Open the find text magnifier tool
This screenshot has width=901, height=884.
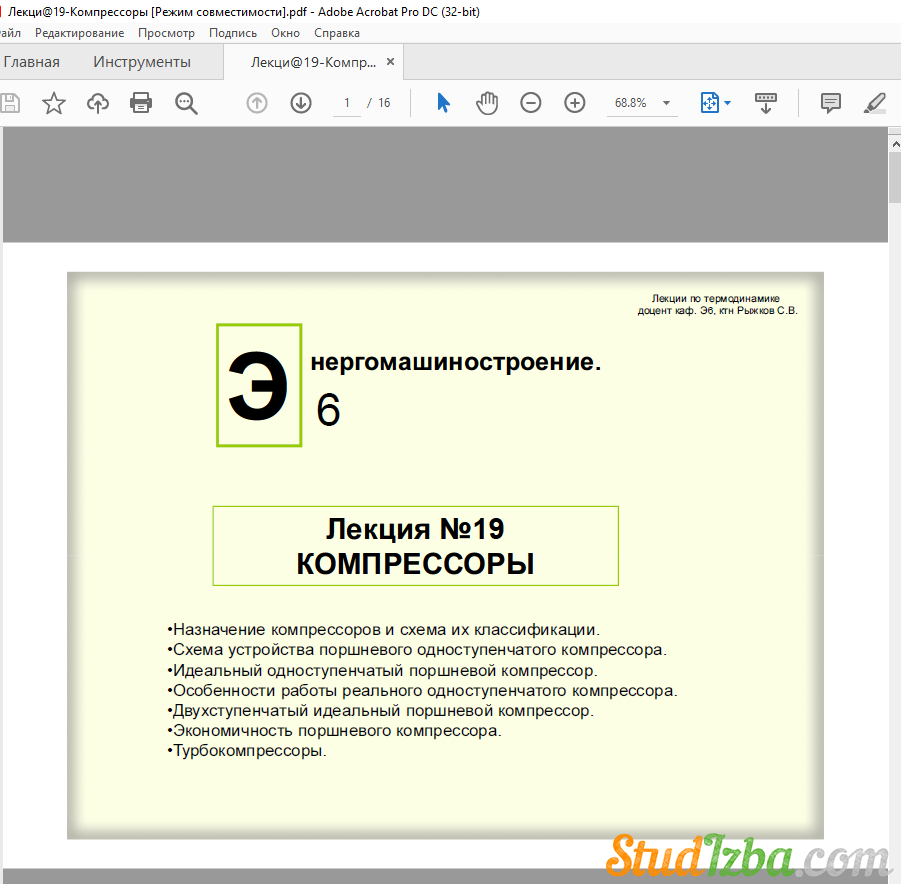click(186, 103)
